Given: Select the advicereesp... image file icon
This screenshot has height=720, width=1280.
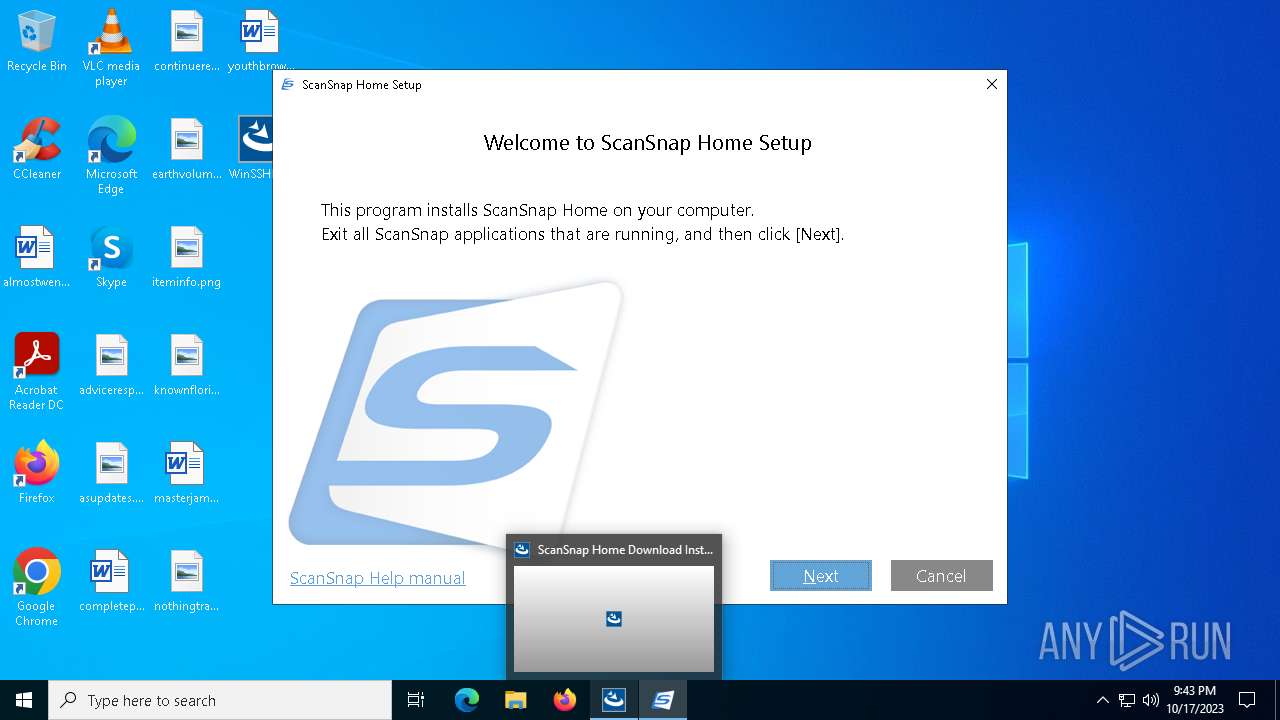Looking at the screenshot, I should (111, 366).
